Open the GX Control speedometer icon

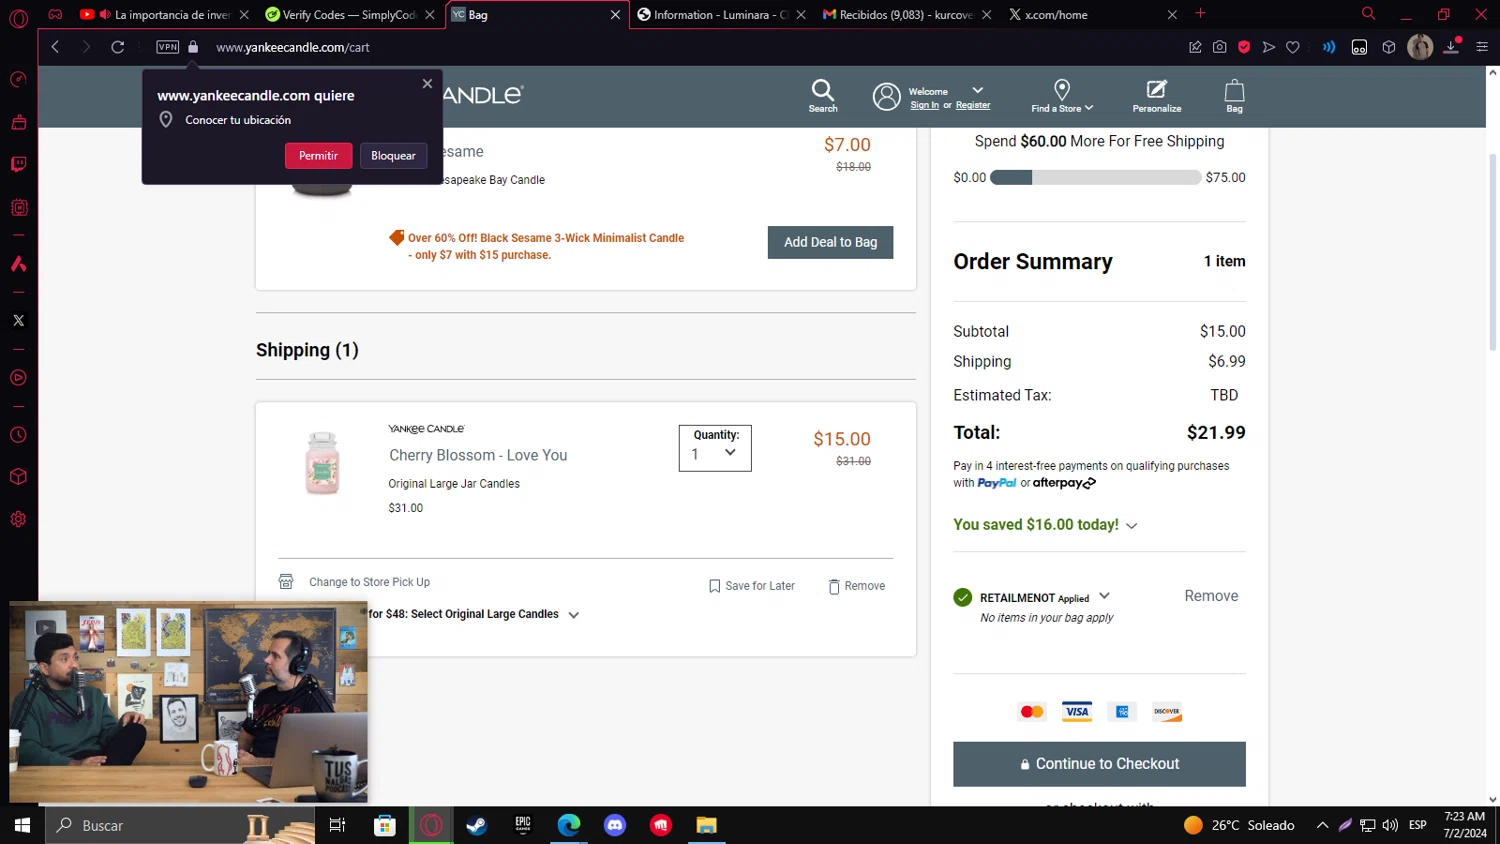pos(18,80)
